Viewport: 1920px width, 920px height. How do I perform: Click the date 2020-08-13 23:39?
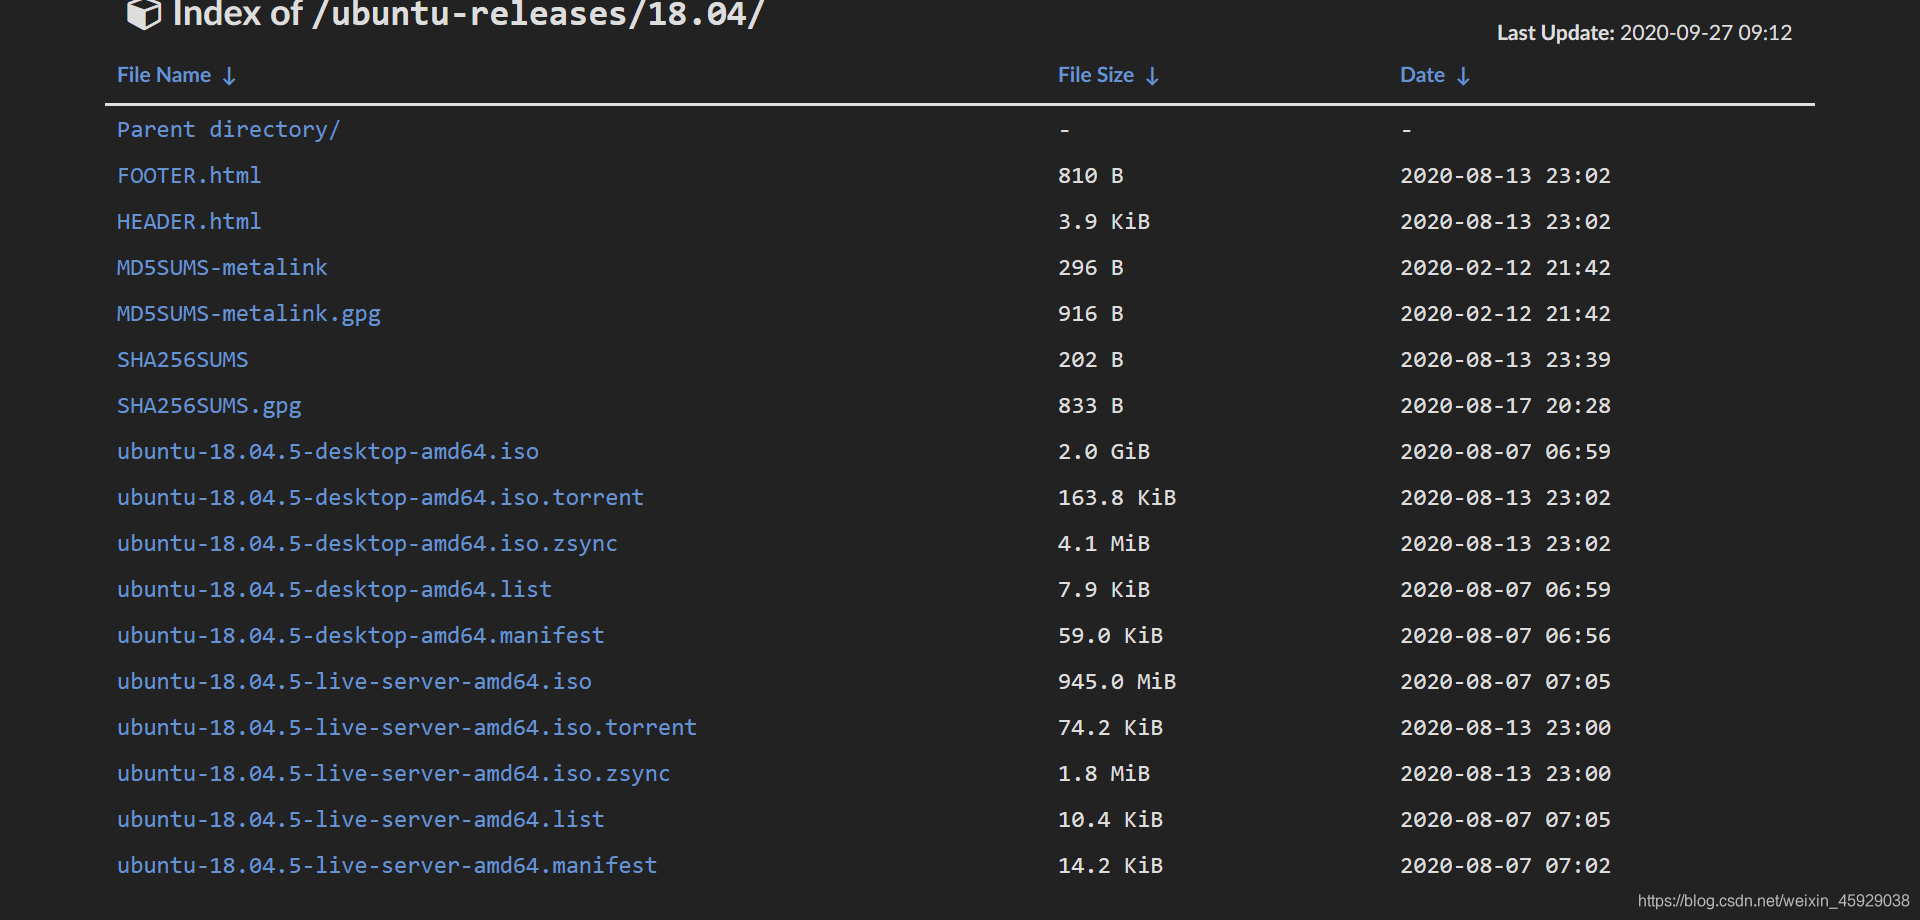point(1505,360)
